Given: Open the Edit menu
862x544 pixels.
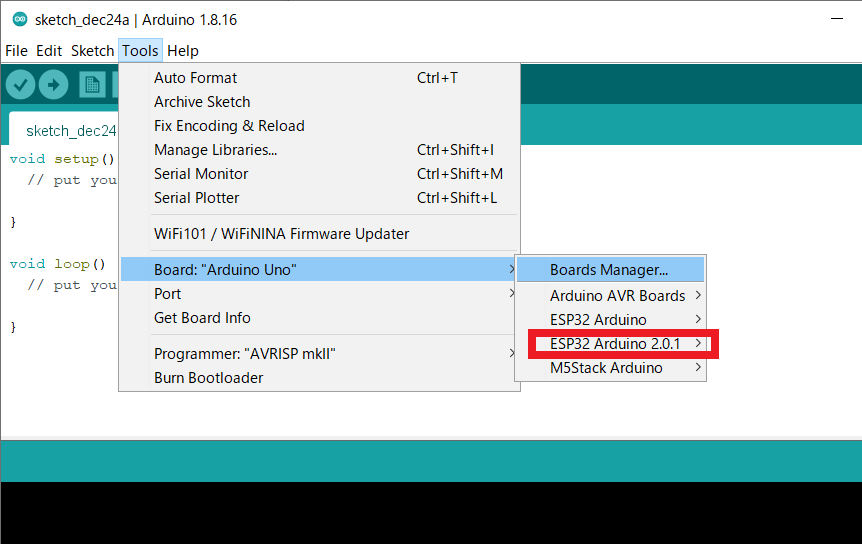Looking at the screenshot, I should click(x=49, y=50).
